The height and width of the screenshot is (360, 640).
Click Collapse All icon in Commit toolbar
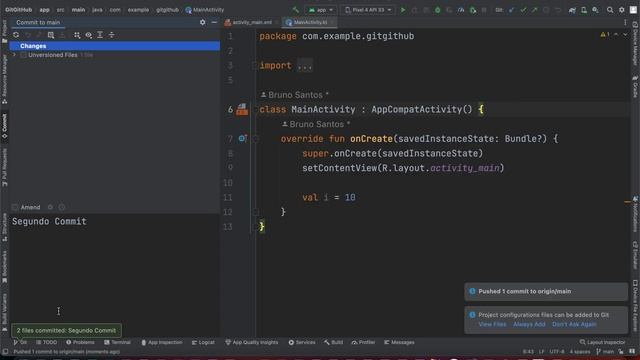tap(111, 35)
